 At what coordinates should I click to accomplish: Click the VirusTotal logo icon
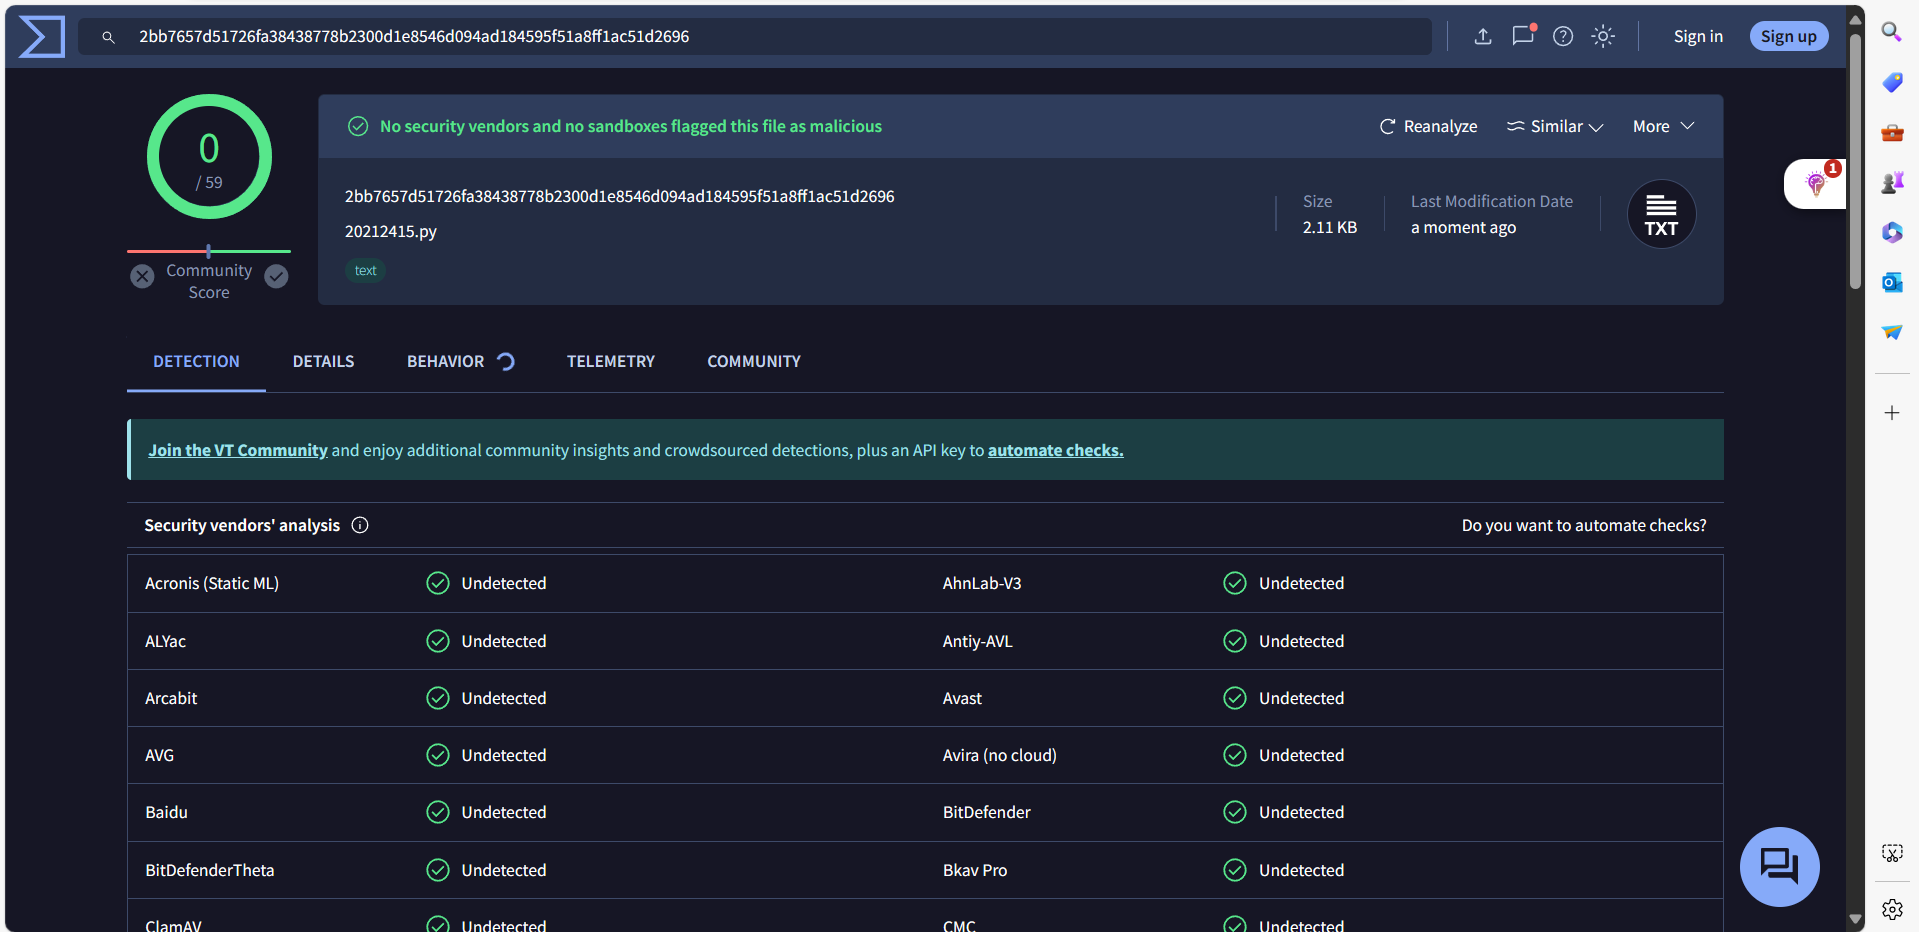click(x=42, y=37)
